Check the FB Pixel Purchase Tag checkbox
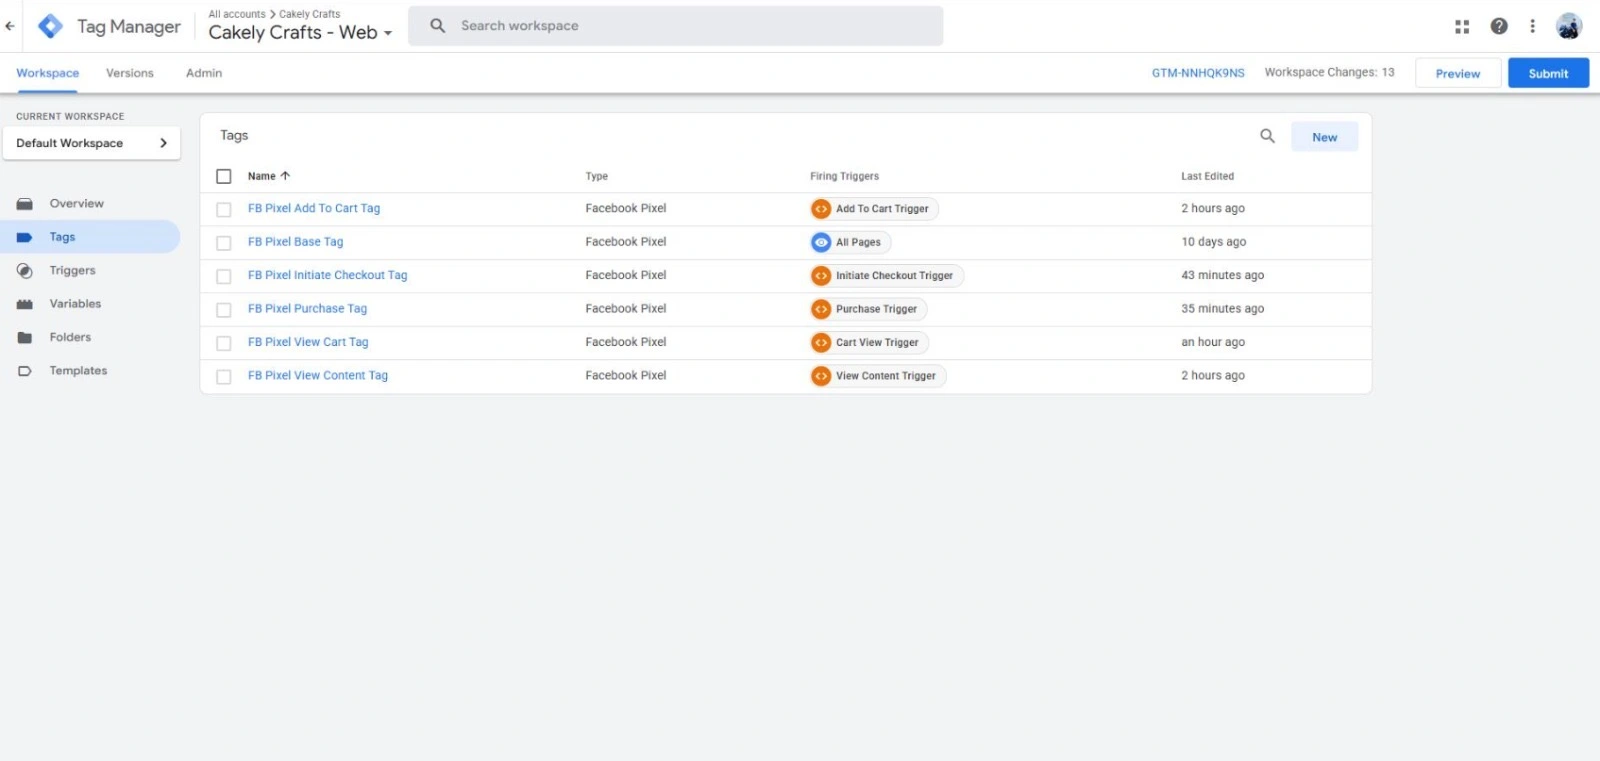The image size is (1600, 761). tap(224, 310)
